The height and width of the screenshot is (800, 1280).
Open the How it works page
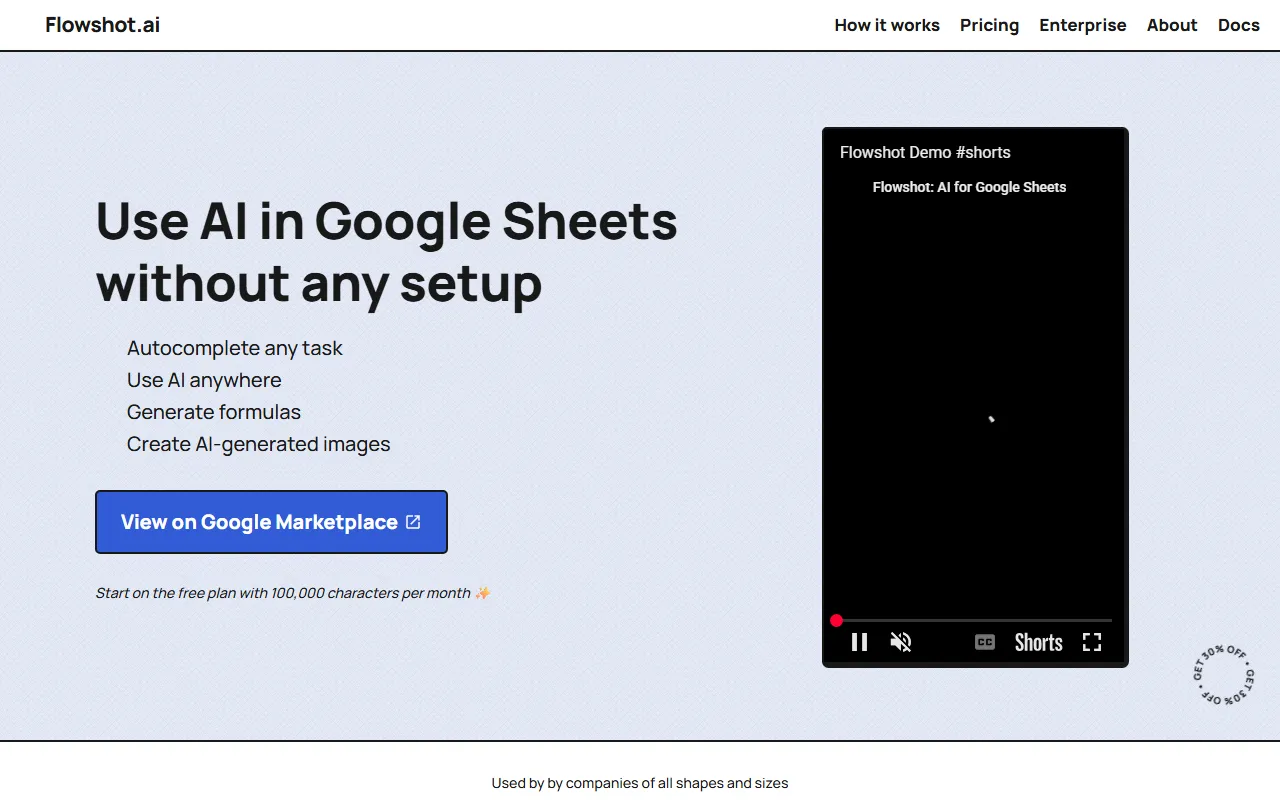(x=887, y=25)
